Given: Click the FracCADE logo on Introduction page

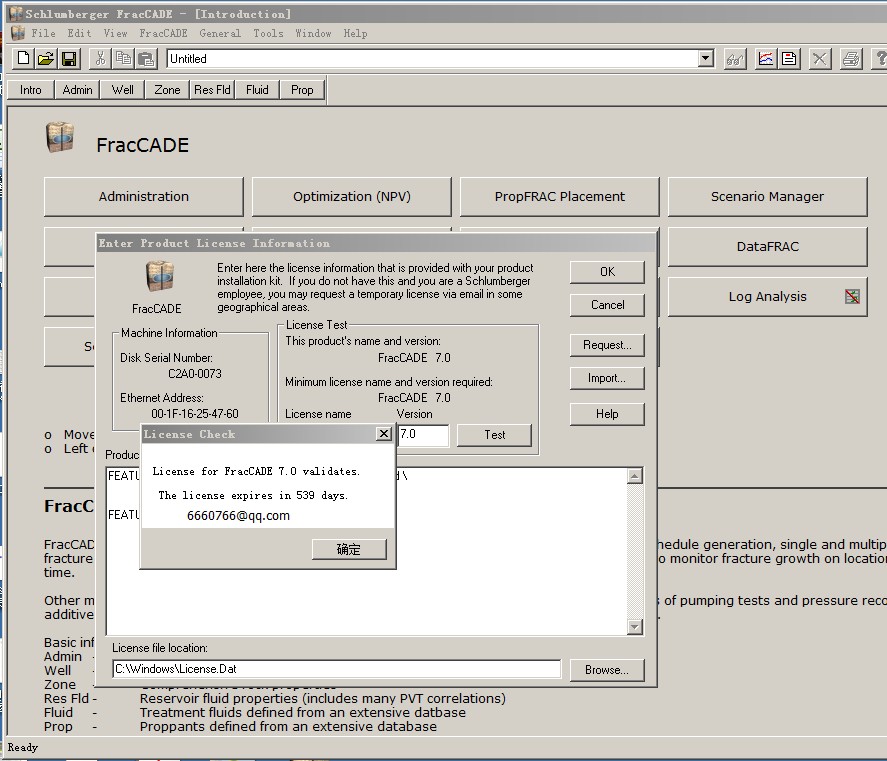Looking at the screenshot, I should tap(60, 137).
